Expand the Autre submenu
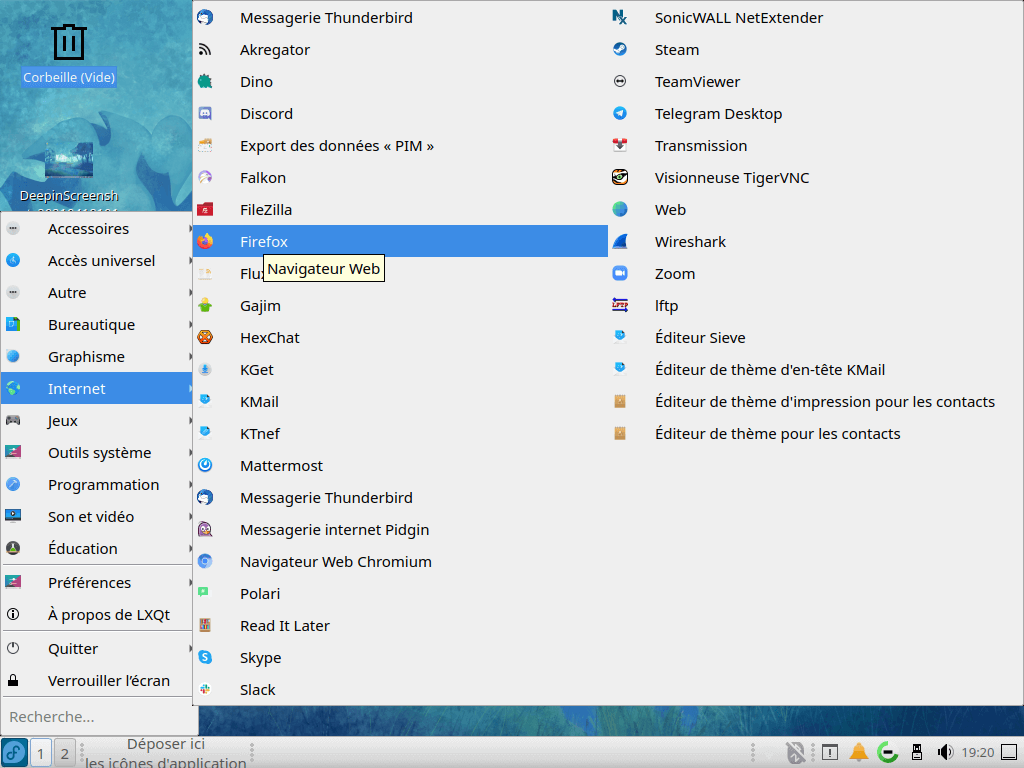1024x768 pixels. click(97, 293)
